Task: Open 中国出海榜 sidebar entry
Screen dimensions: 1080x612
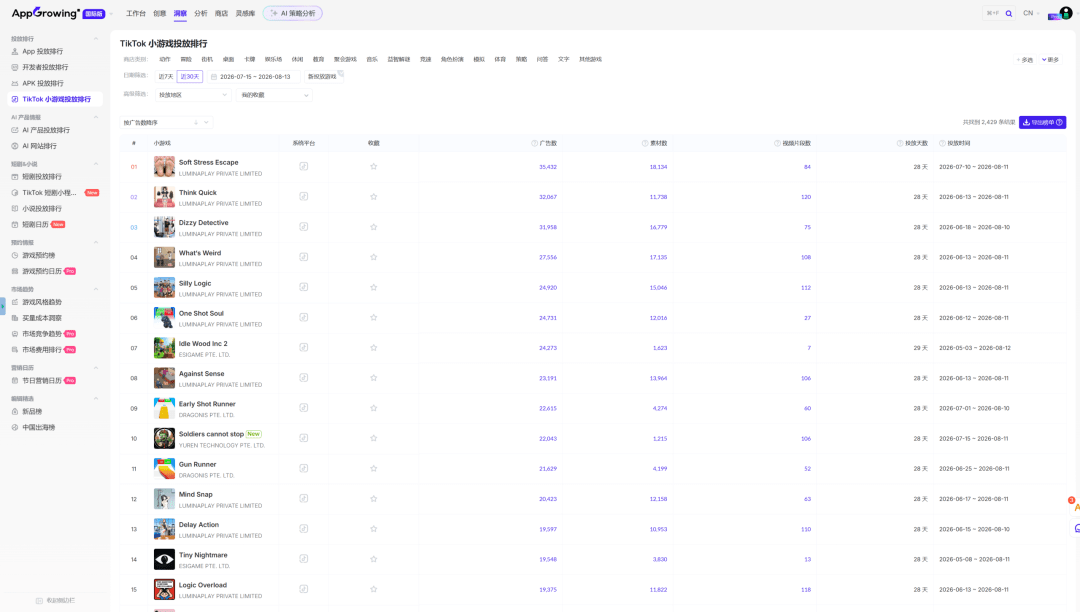Action: pos(39,428)
